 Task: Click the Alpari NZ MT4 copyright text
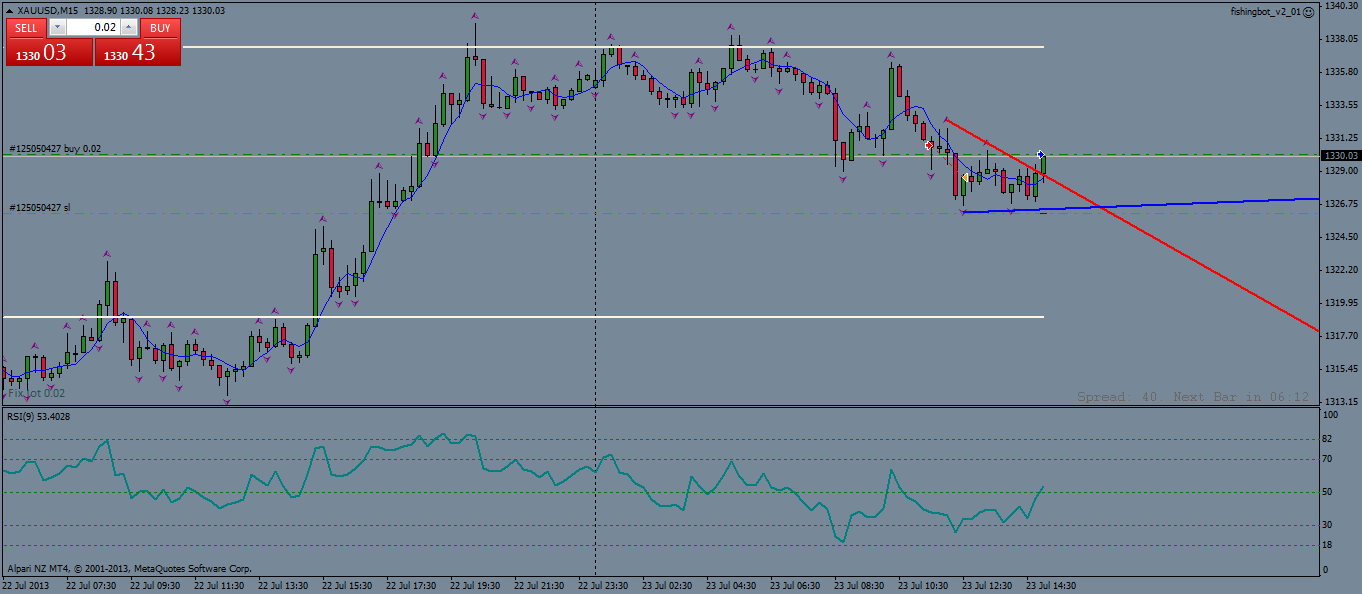click(128, 568)
